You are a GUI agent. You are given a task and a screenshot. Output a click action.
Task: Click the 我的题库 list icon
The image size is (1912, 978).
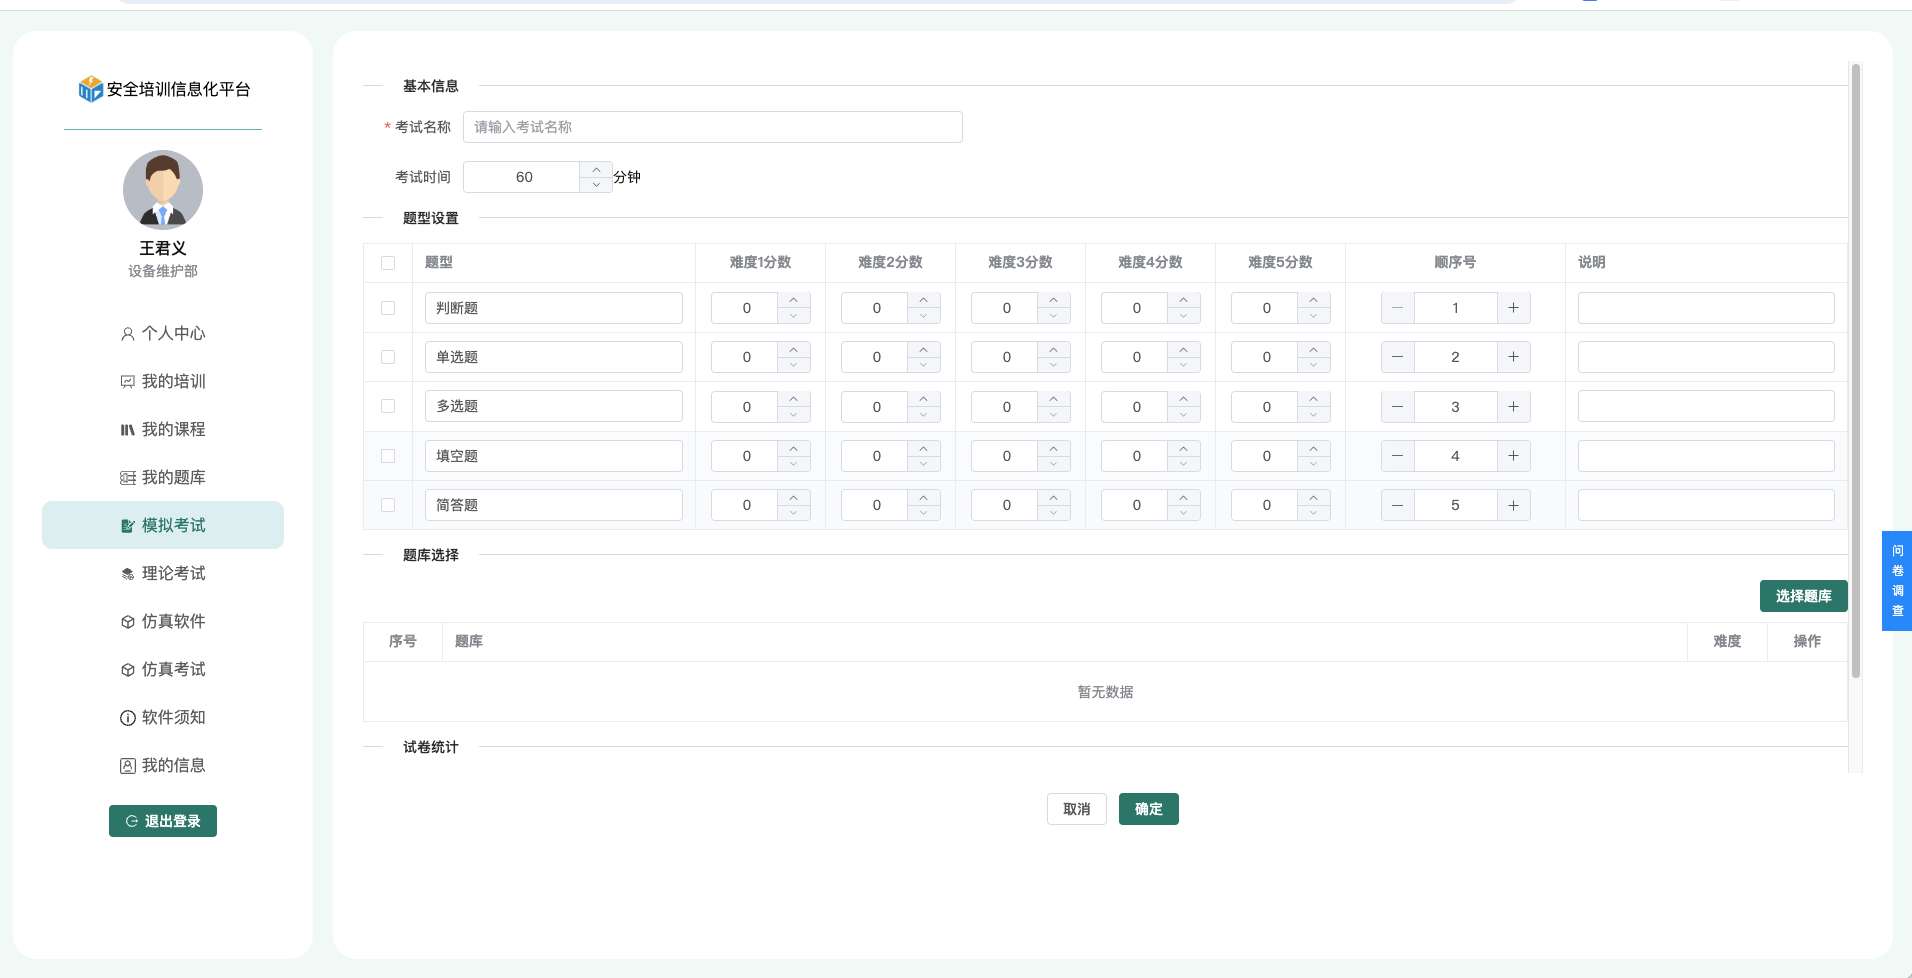[x=128, y=478]
